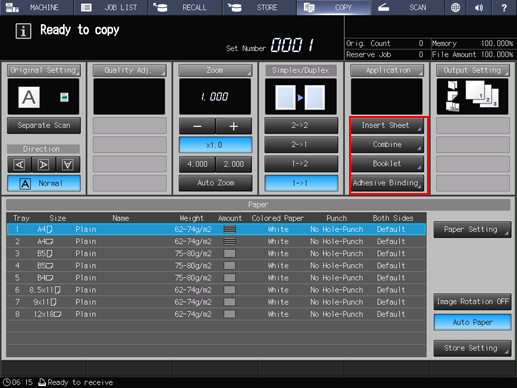517x388 pixels.
Task: Open Paper Setting
Action: pyautogui.click(x=472, y=229)
